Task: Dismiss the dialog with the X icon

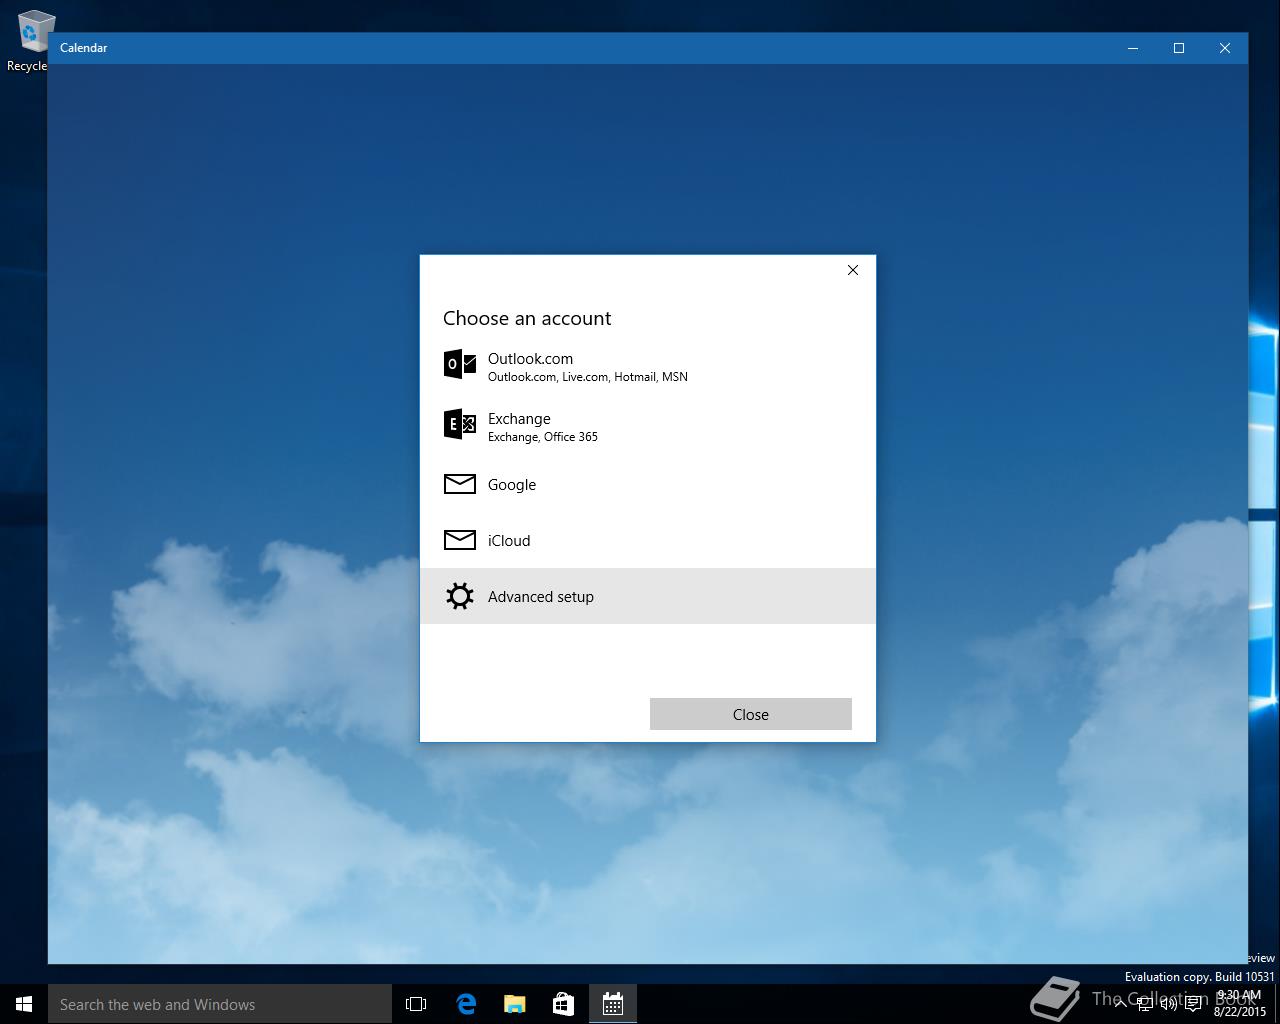Action: (x=853, y=270)
